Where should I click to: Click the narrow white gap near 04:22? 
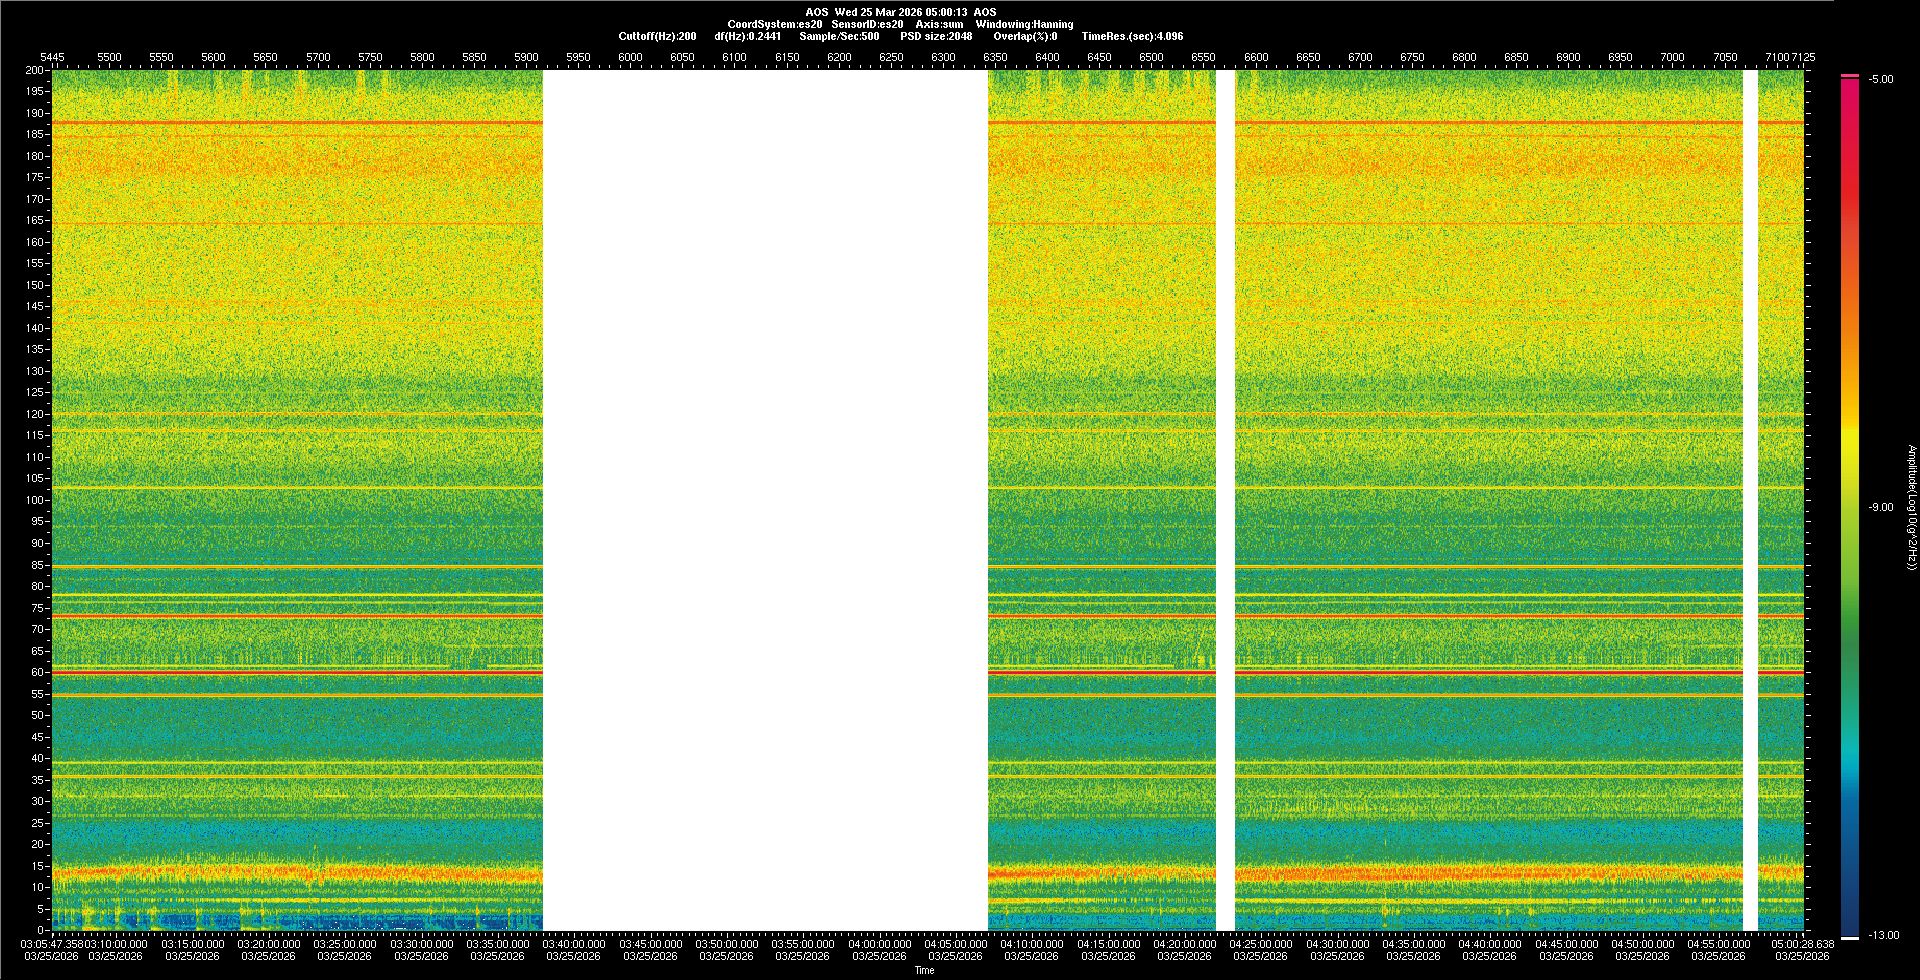1225,500
